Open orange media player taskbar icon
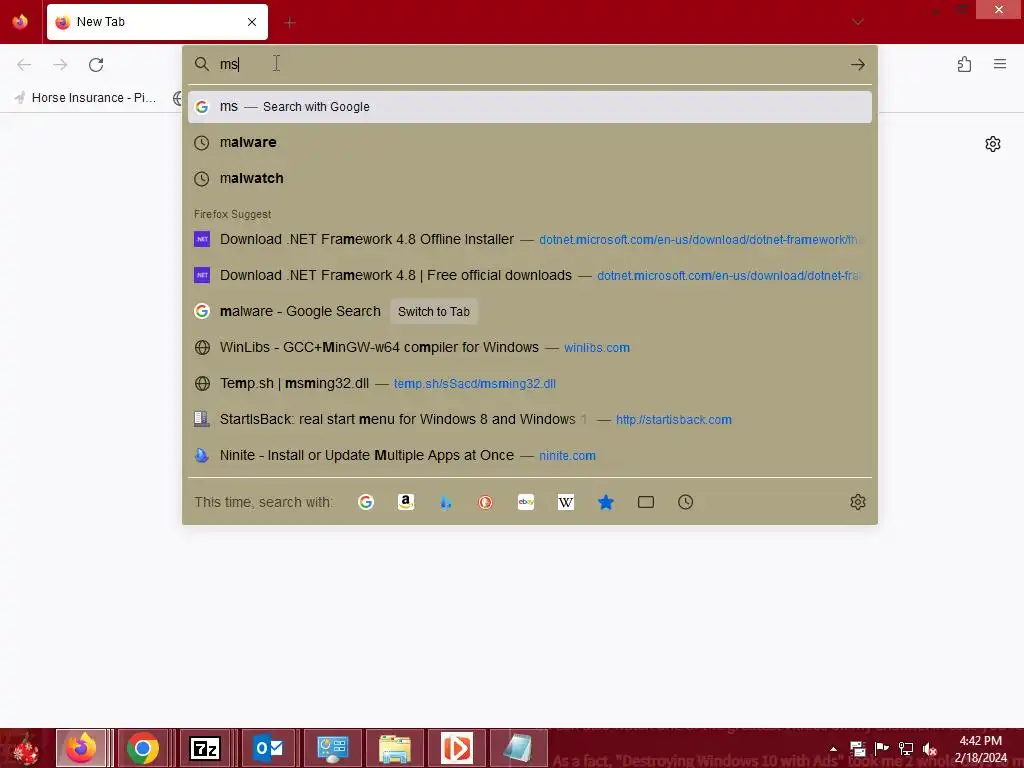Screen dimensions: 1024x768 click(456, 748)
